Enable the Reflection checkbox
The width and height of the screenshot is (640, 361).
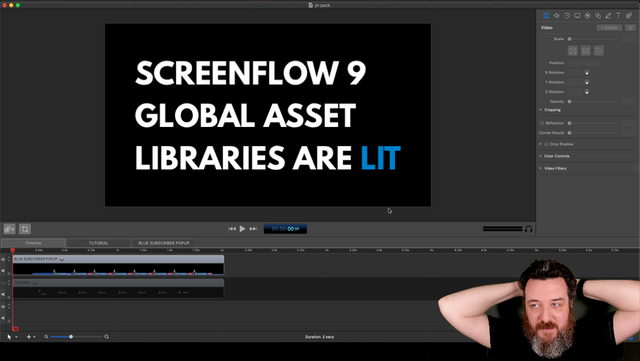pyautogui.click(x=542, y=123)
